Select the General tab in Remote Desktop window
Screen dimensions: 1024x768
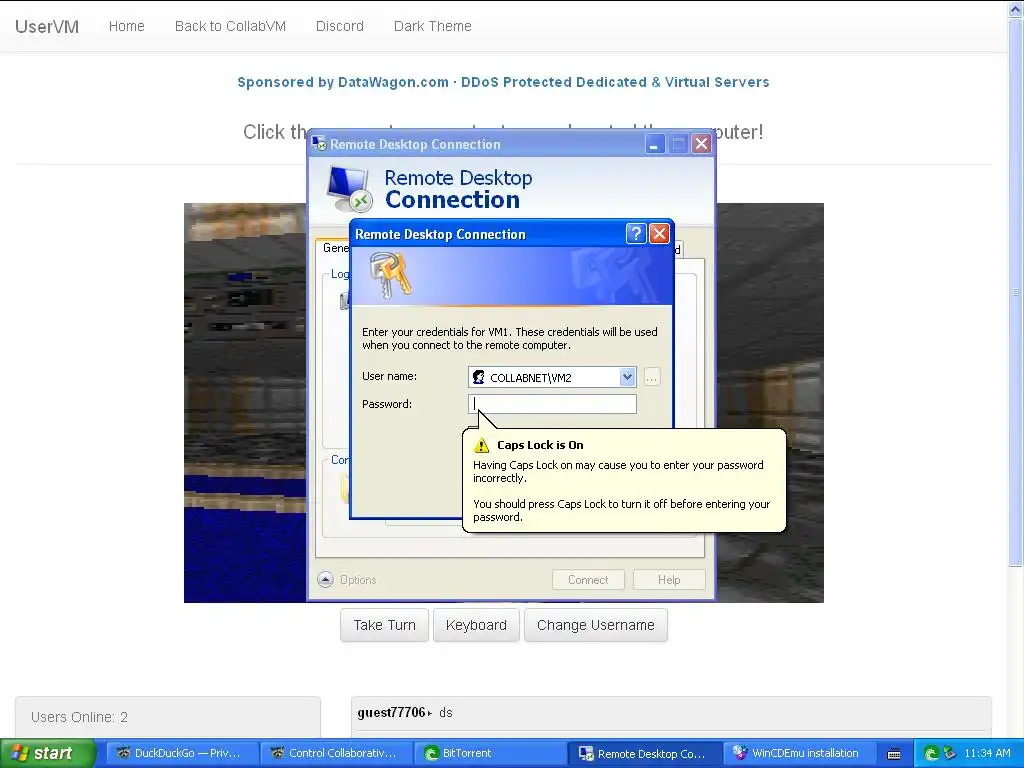coord(335,248)
